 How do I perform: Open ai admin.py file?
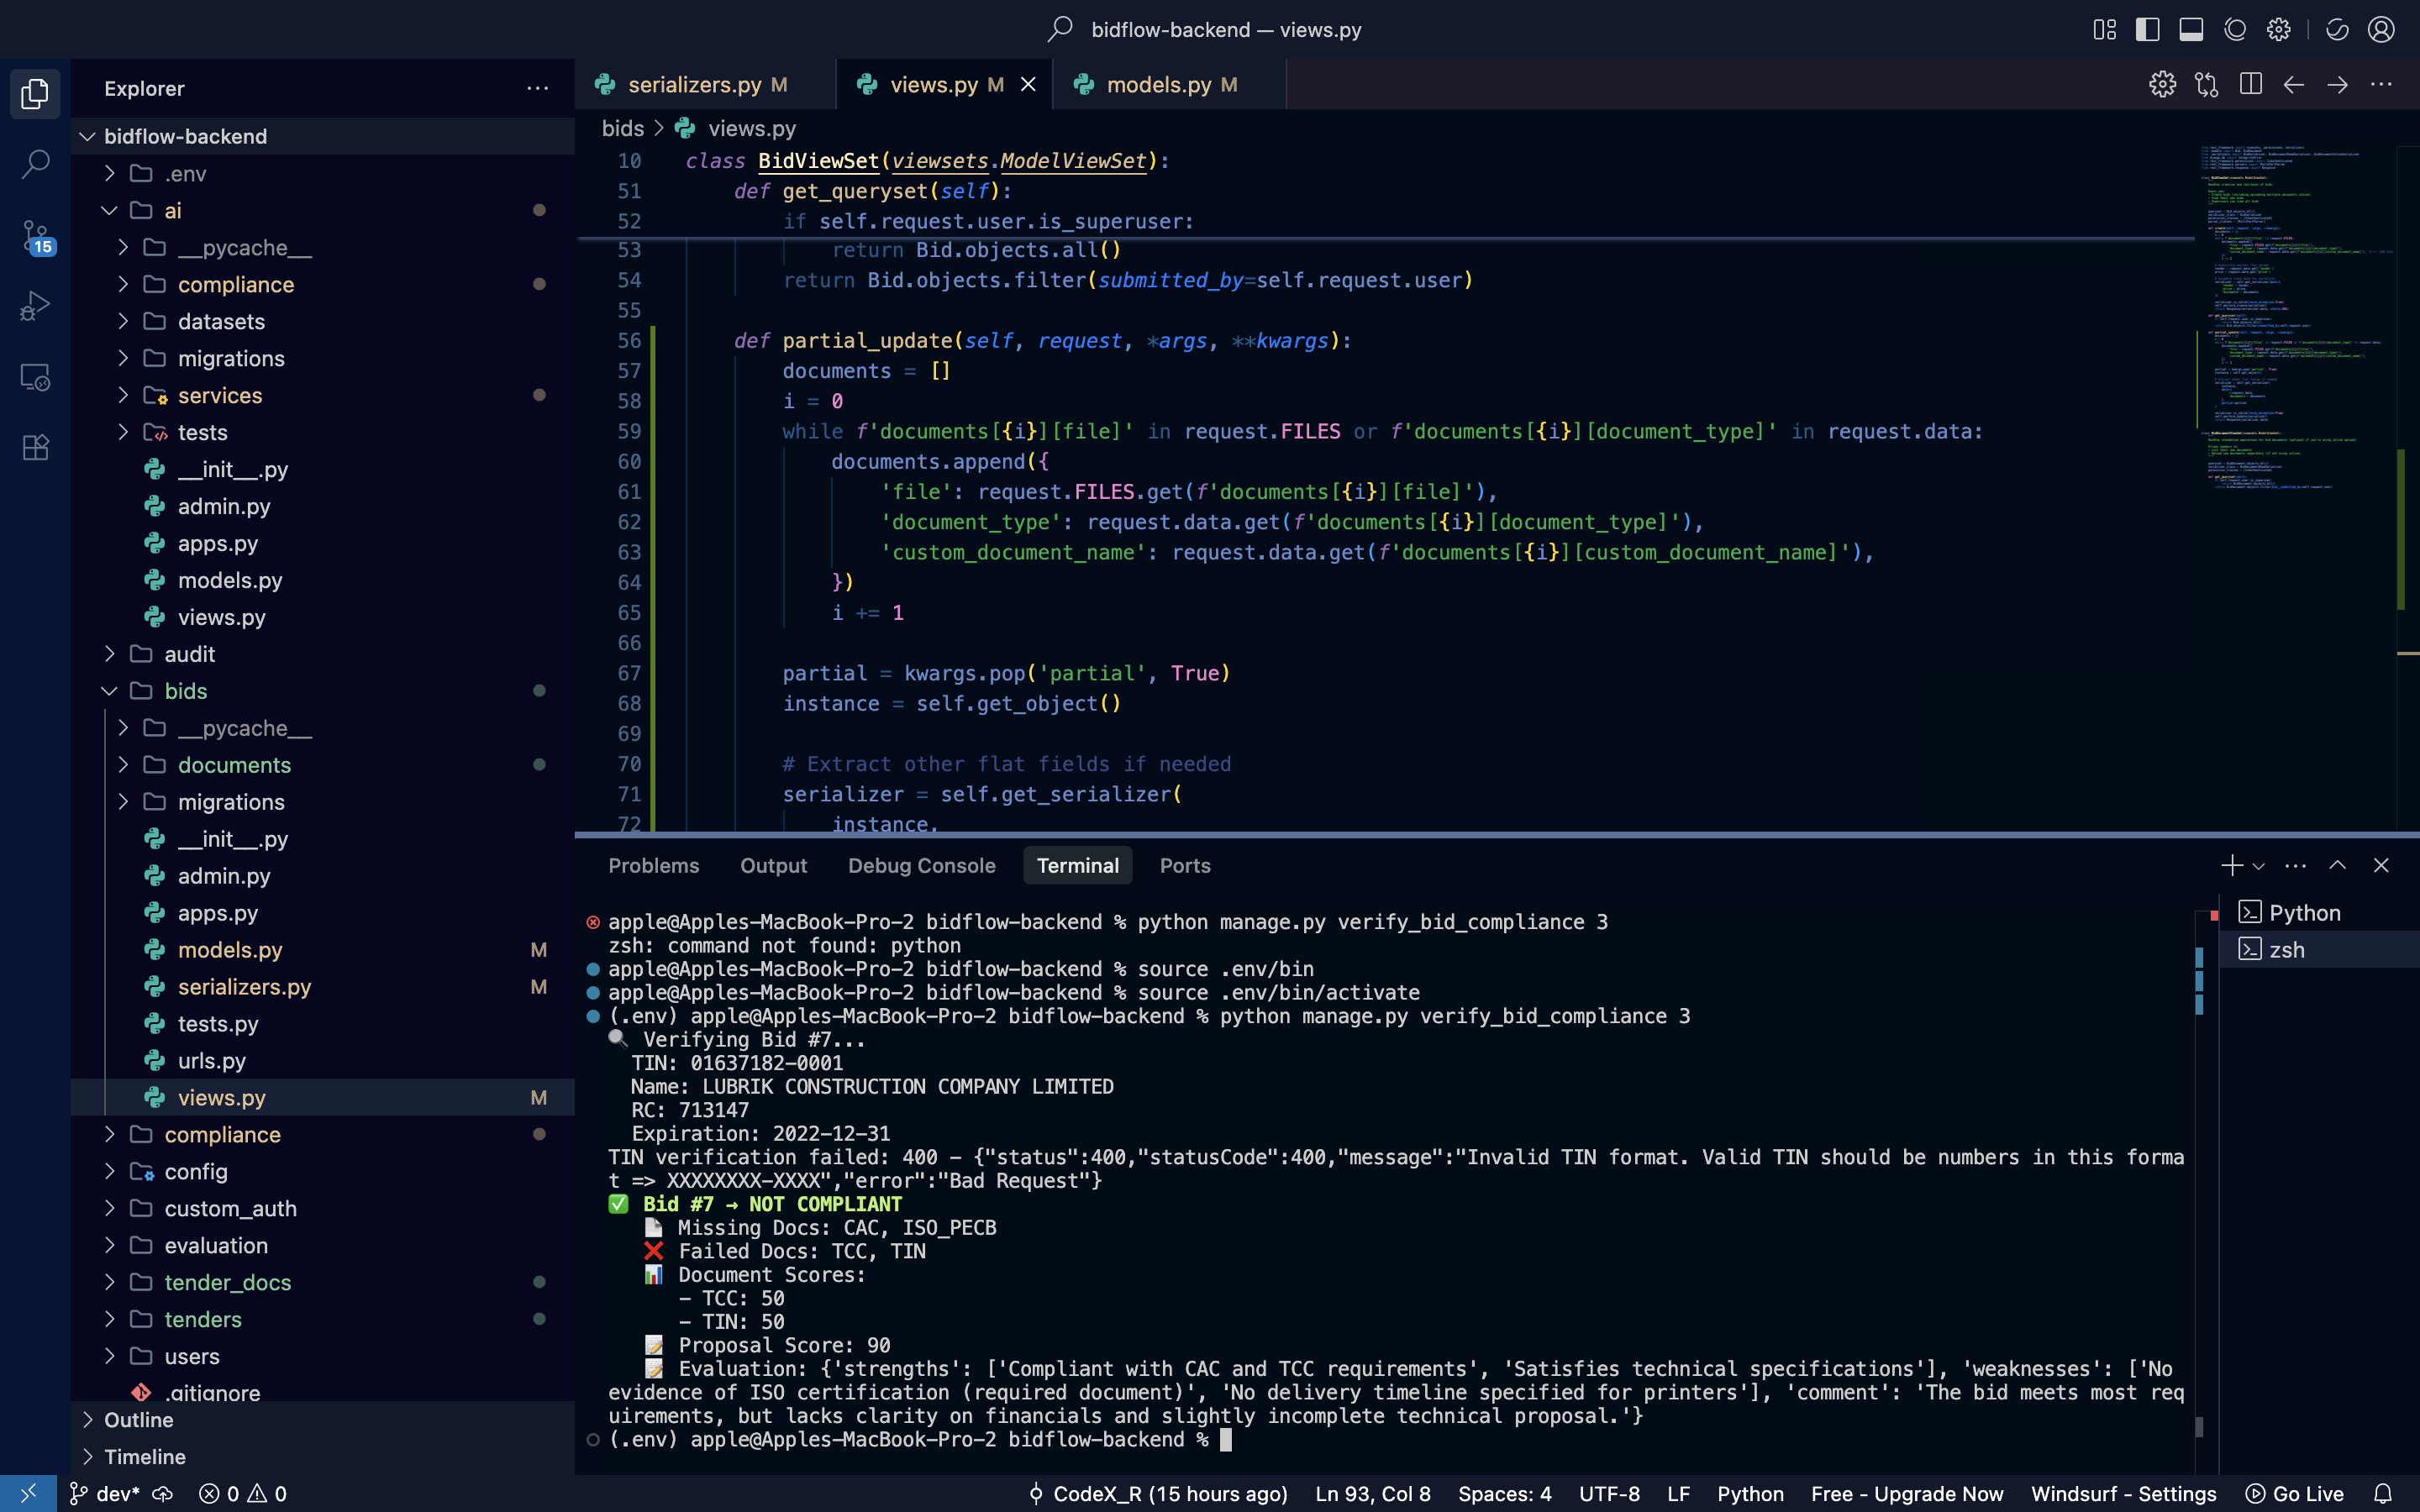coord(322,506)
